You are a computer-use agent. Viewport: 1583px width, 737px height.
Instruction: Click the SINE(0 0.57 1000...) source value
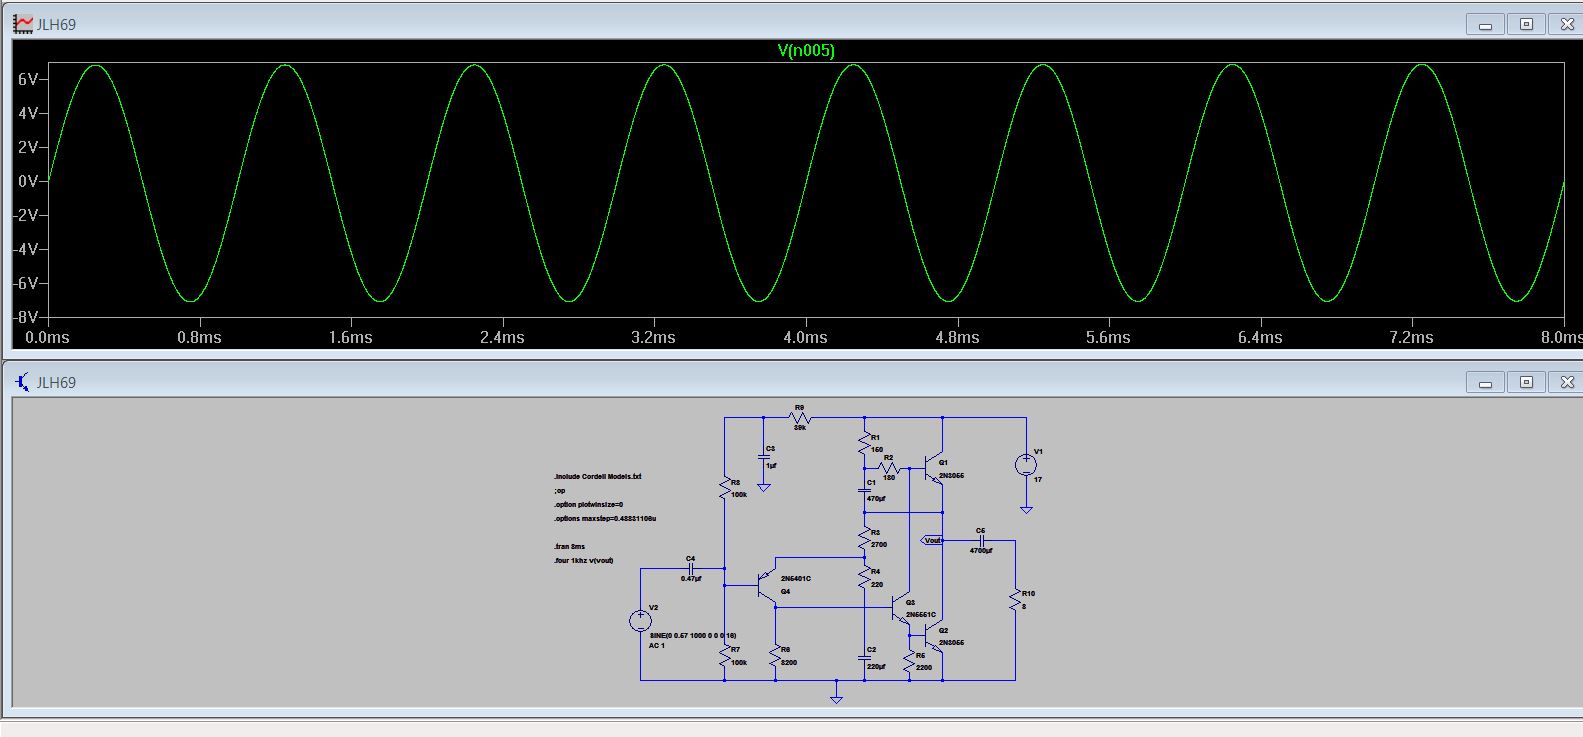coord(693,635)
